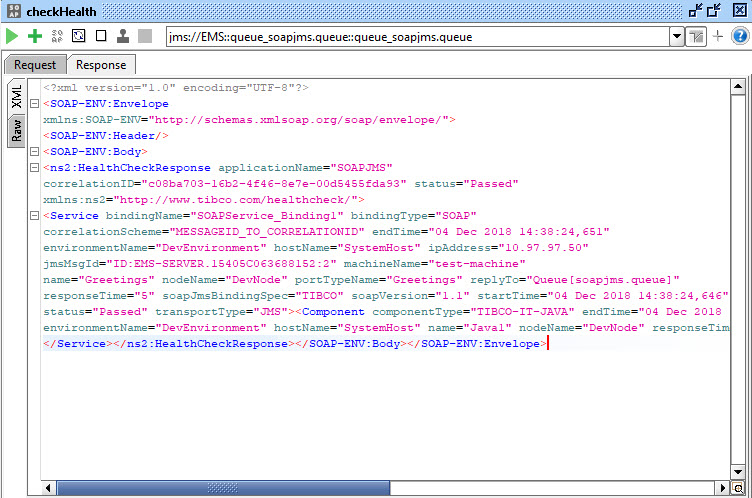Viewport: 752px width, 498px height.
Task: Click the closing SOAP-ENV:Envelope tag
Action: coord(477,344)
